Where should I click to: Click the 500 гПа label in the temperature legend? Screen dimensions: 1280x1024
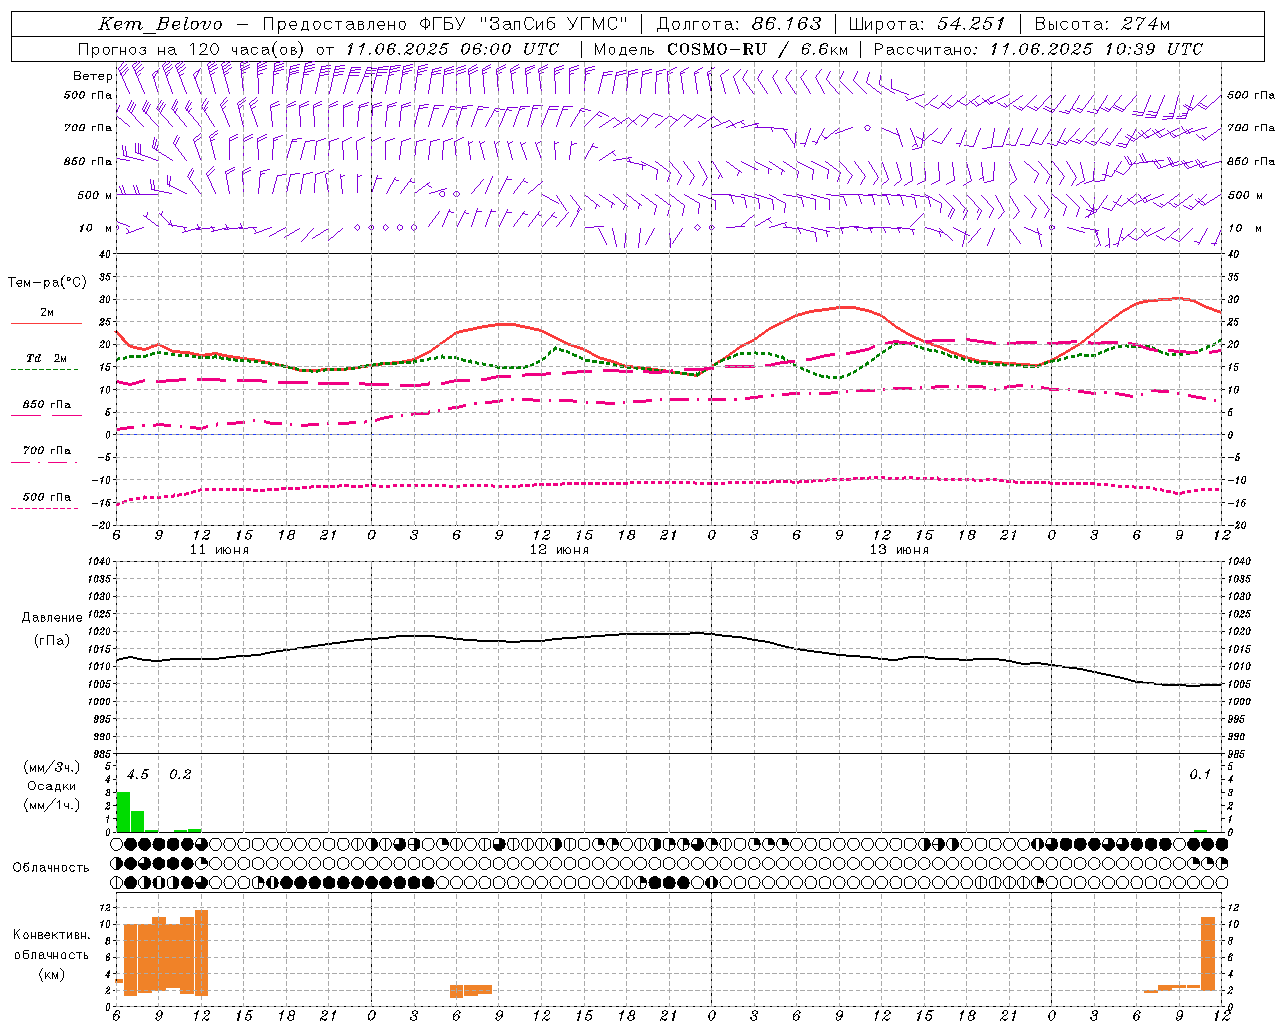(x=47, y=497)
